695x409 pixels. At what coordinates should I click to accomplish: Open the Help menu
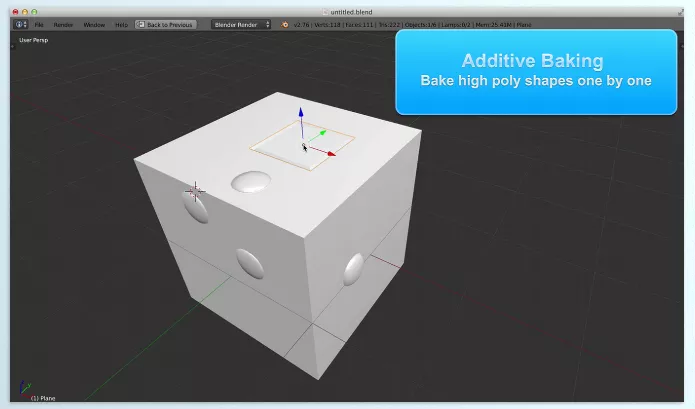[x=121, y=25]
